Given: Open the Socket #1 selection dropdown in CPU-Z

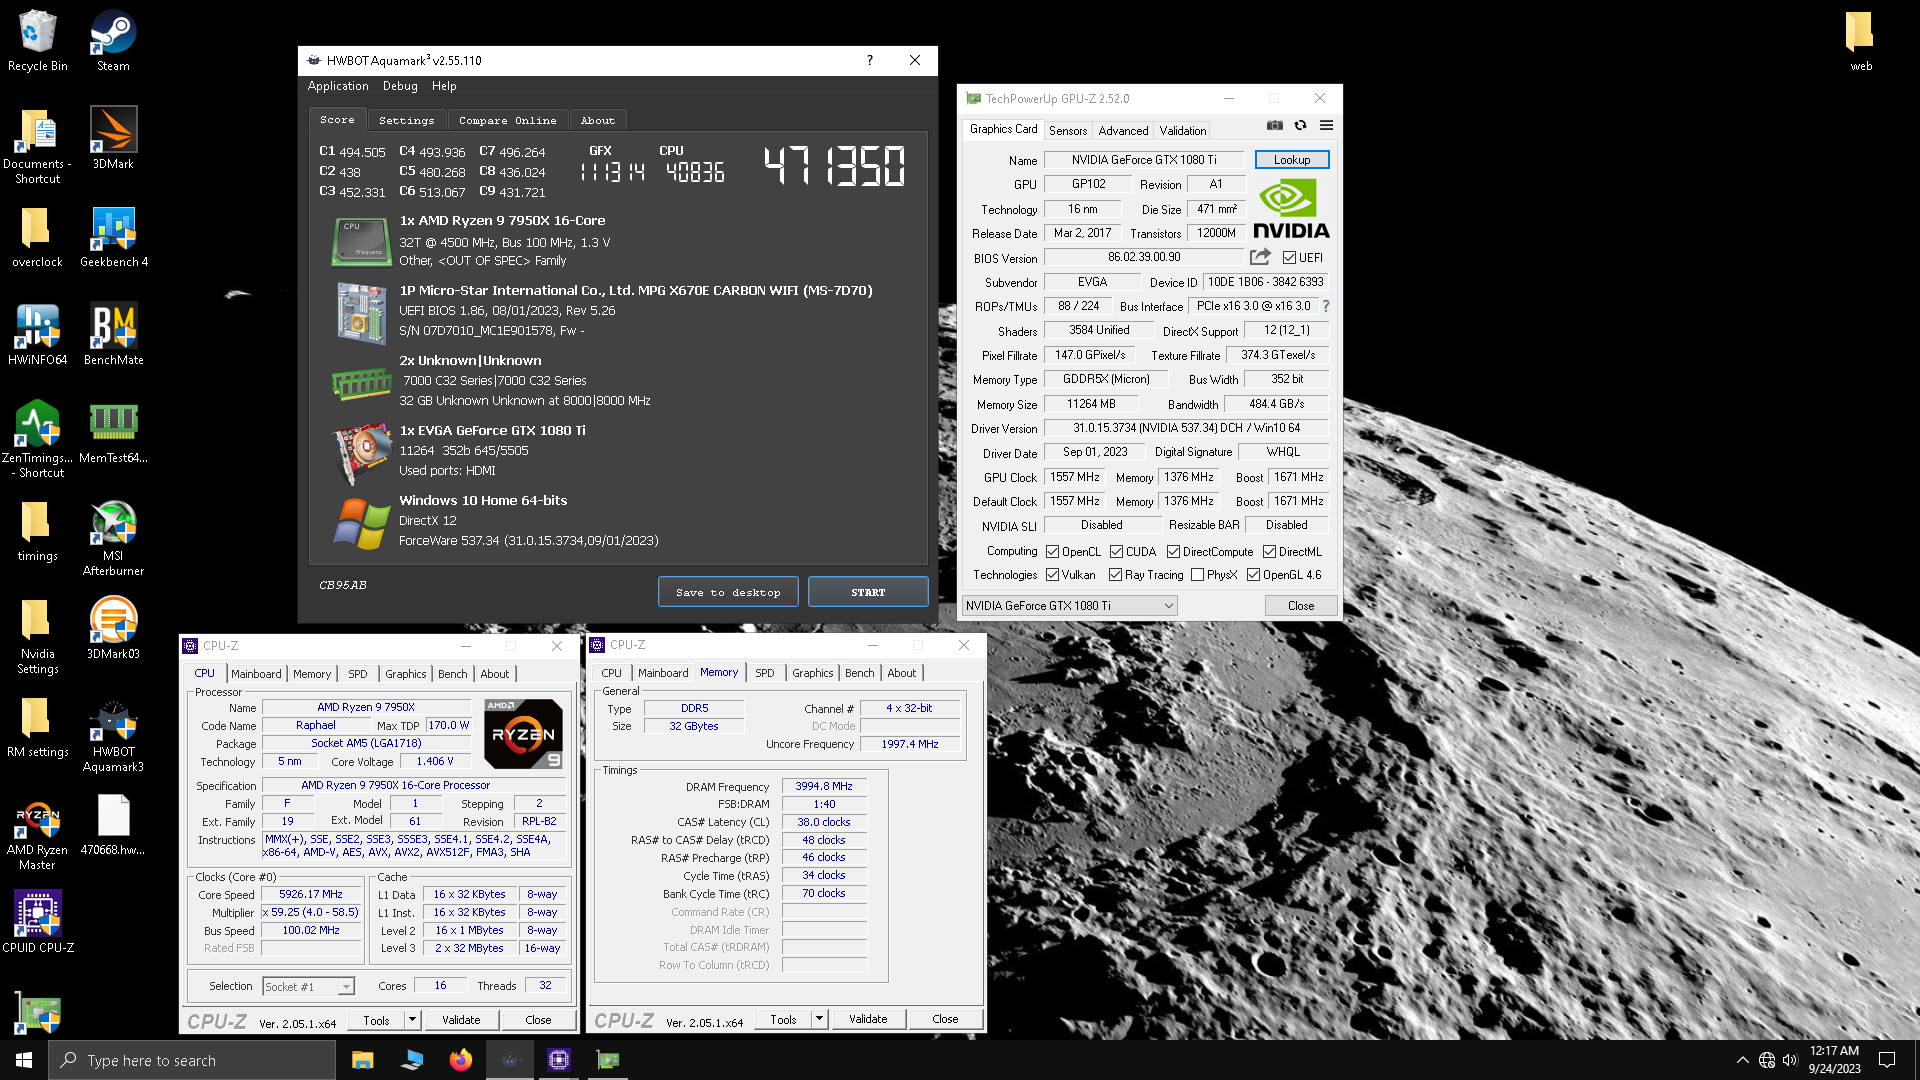Looking at the screenshot, I should tap(308, 987).
